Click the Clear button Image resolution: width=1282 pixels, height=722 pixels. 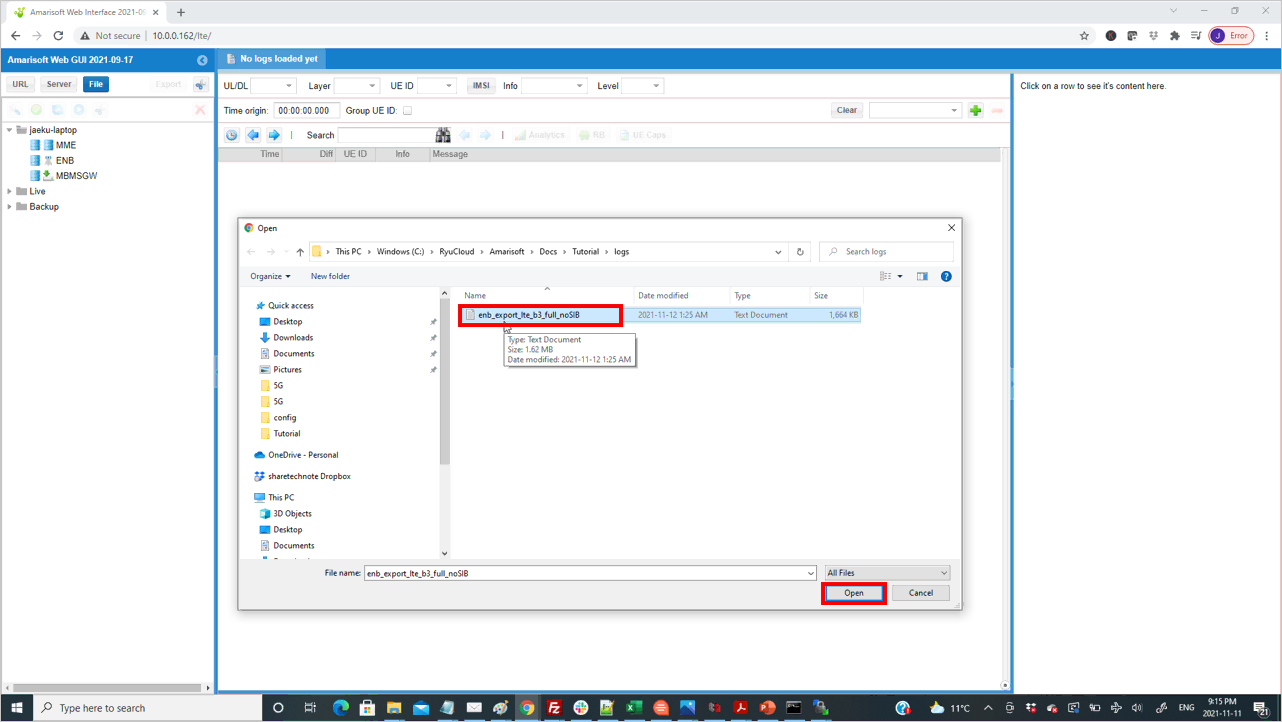coord(847,110)
